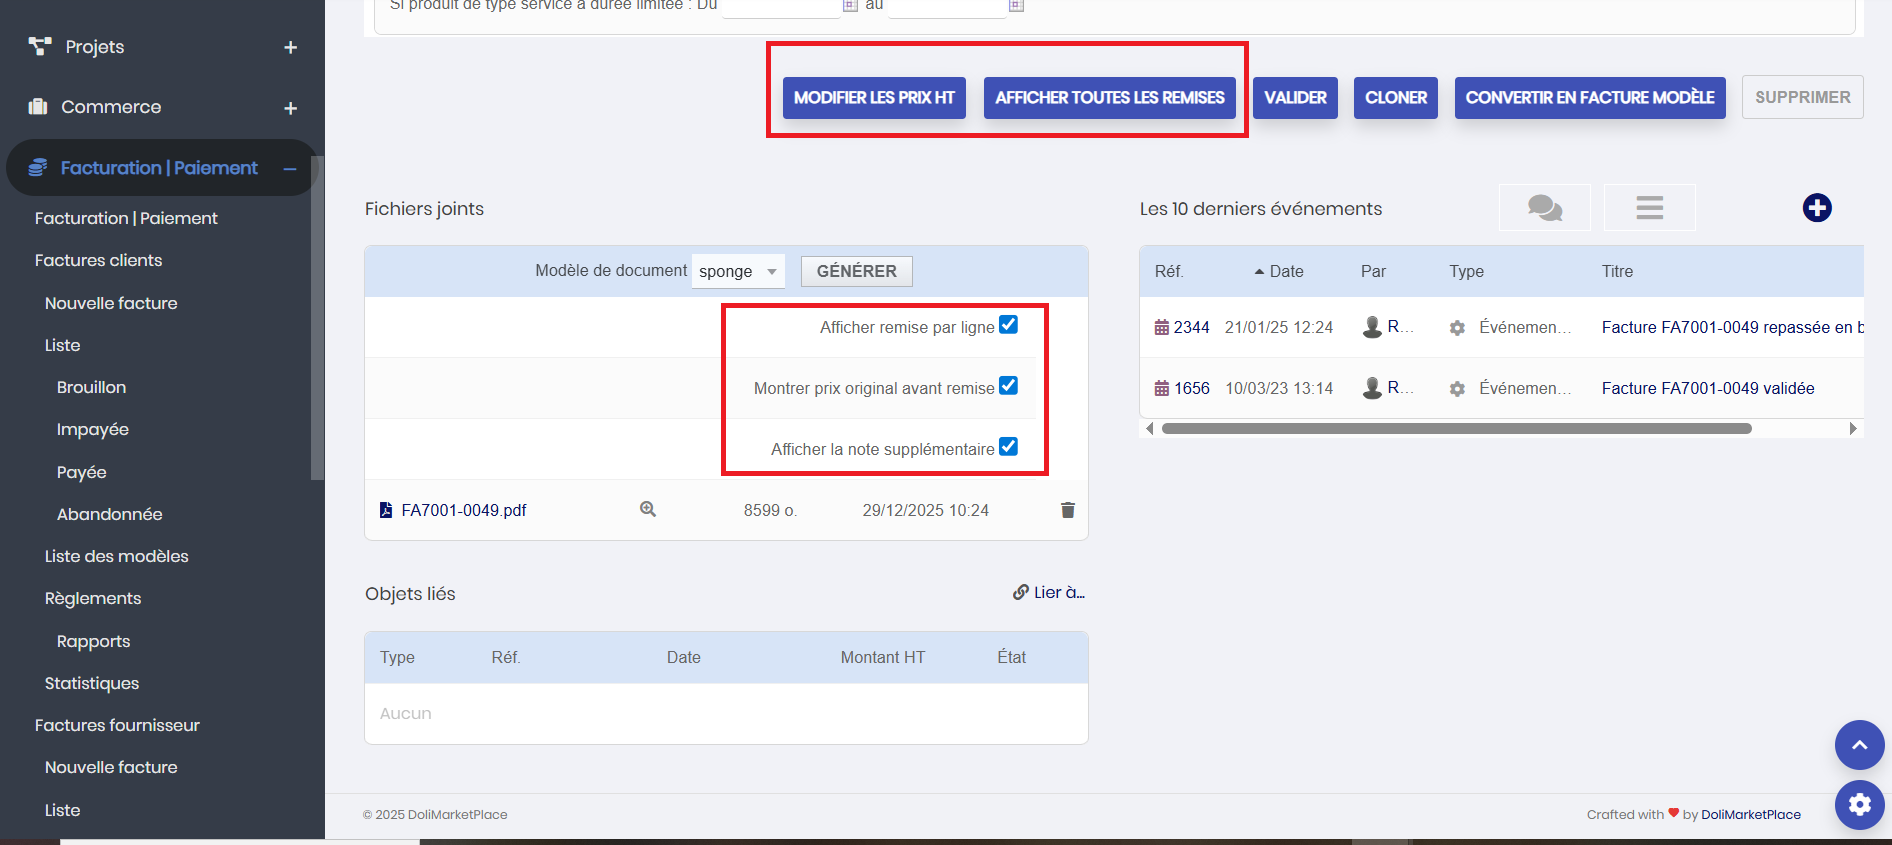1892x845 pixels.
Task: Expand the Commerce menu with plus
Action: click(291, 108)
